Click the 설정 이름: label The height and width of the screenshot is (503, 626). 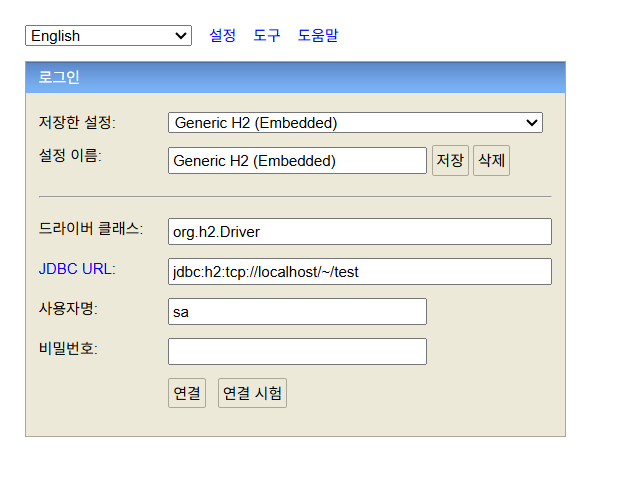pos(70,155)
